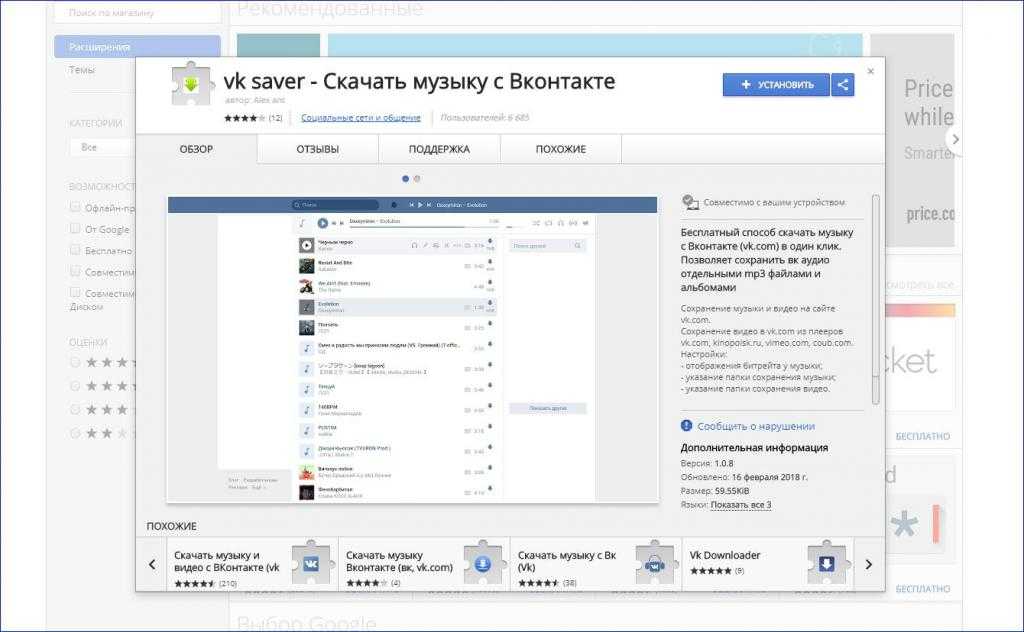Click the Установить install button
Viewport: 1024px width, 632px height.
click(x=776, y=84)
